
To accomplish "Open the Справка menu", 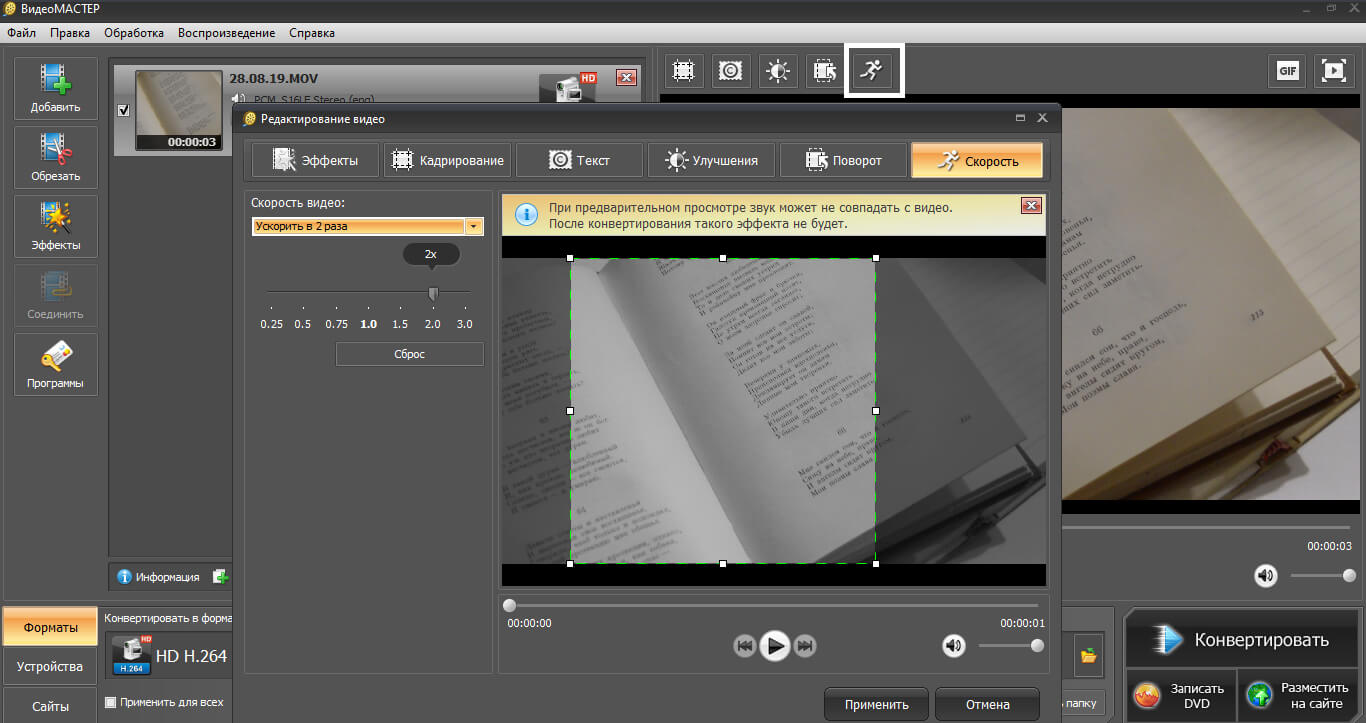I will (x=312, y=33).
